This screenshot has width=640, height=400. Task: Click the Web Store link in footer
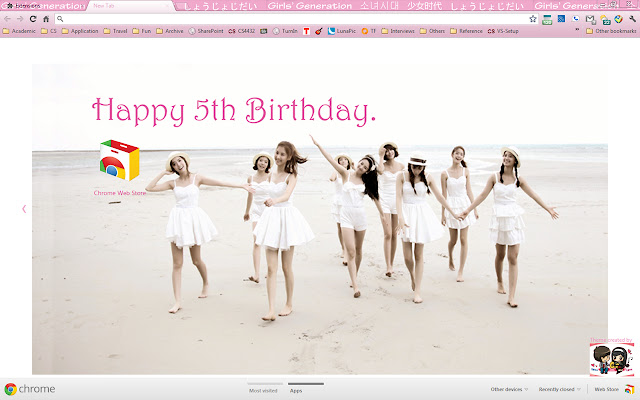606,389
